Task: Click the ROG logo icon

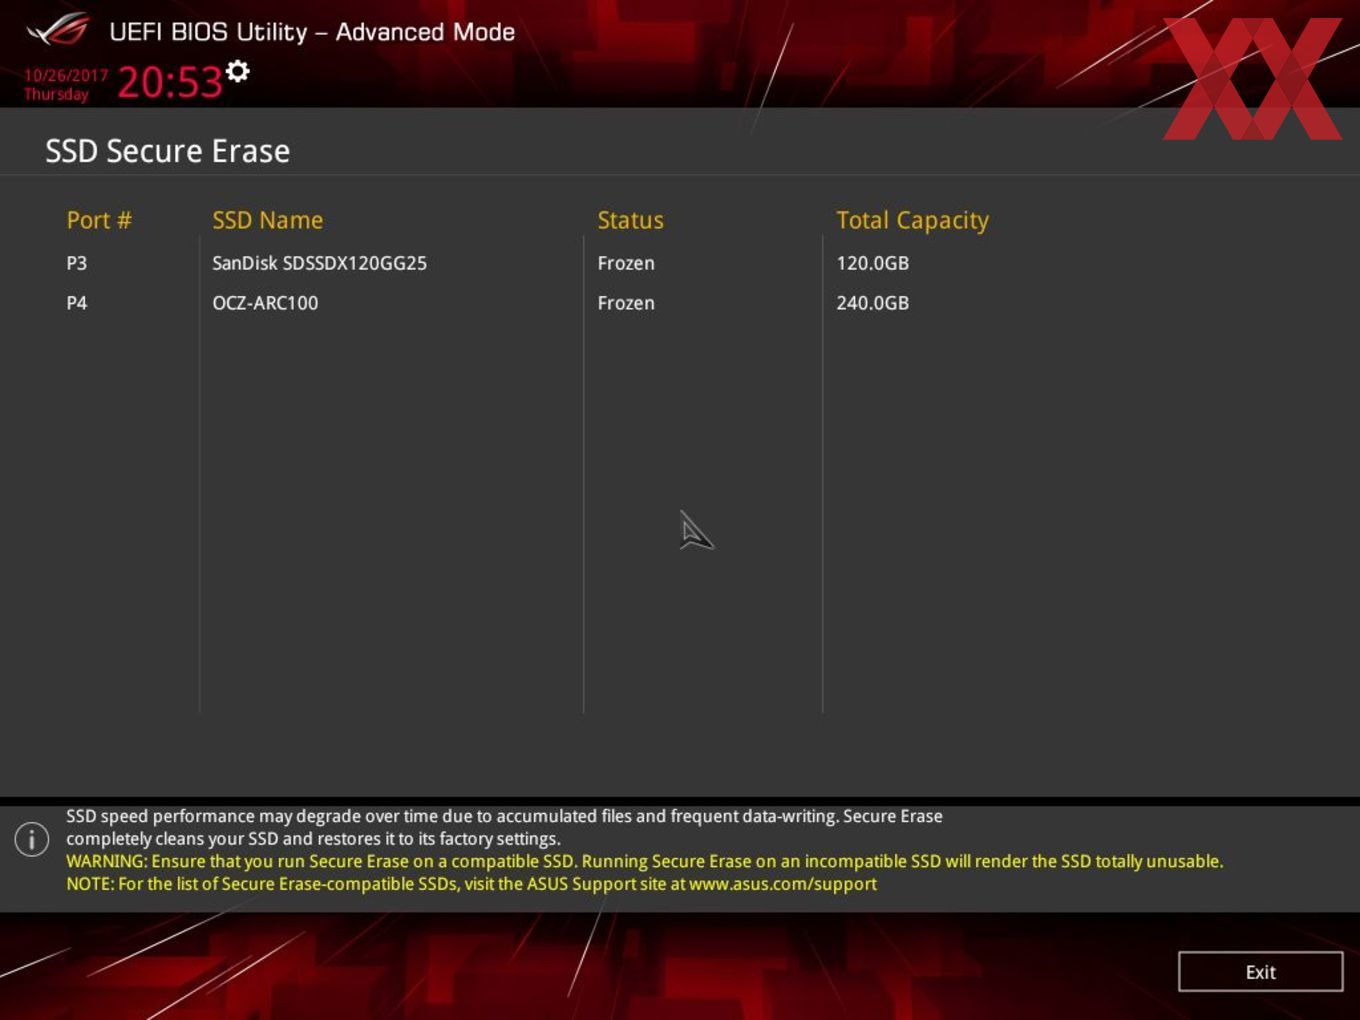Action: 58,31
